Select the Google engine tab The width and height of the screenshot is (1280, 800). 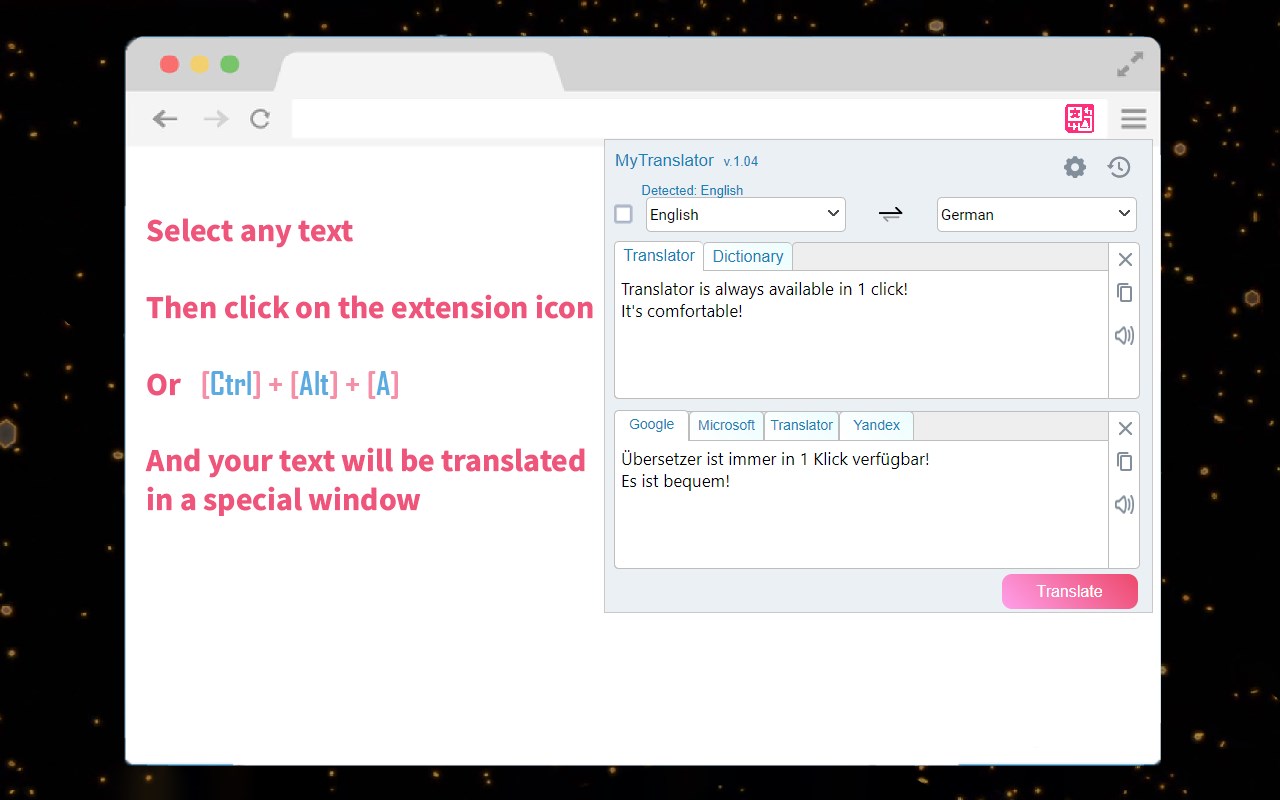coord(652,425)
